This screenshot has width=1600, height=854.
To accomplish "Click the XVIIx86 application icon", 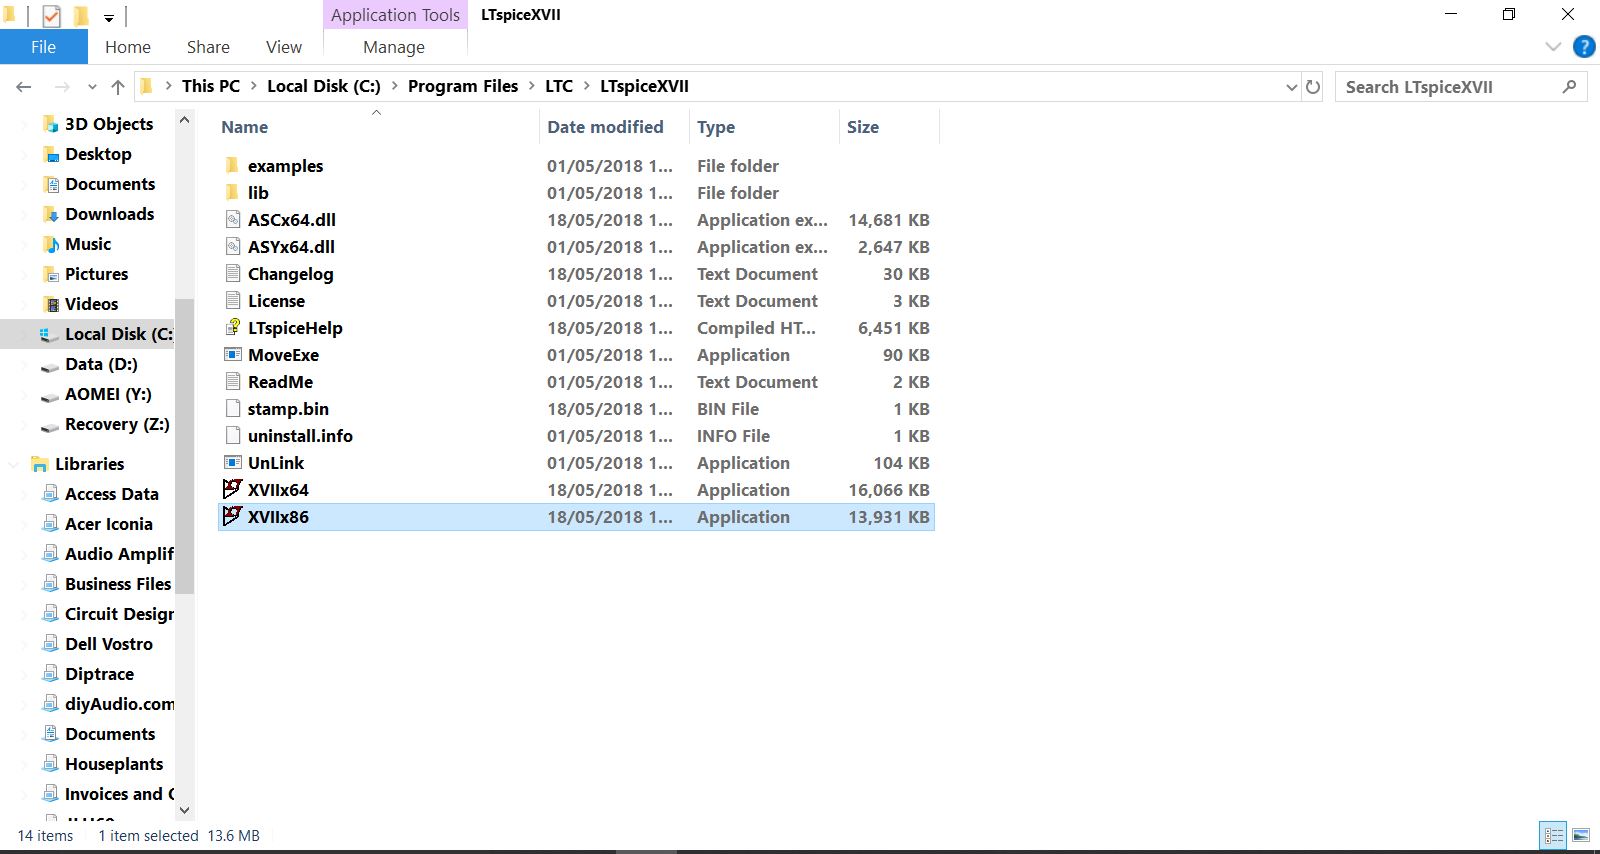I will [x=232, y=516].
